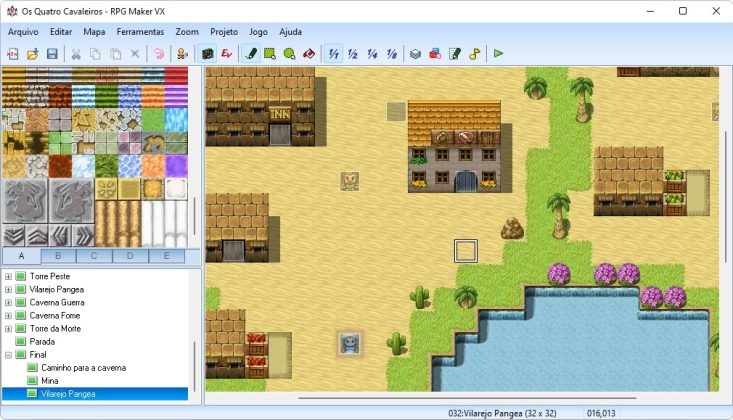Image resolution: width=733 pixels, height=420 pixels.
Task: Select the highlighted Vilarejo Pangea map under Final
Action: (68, 394)
